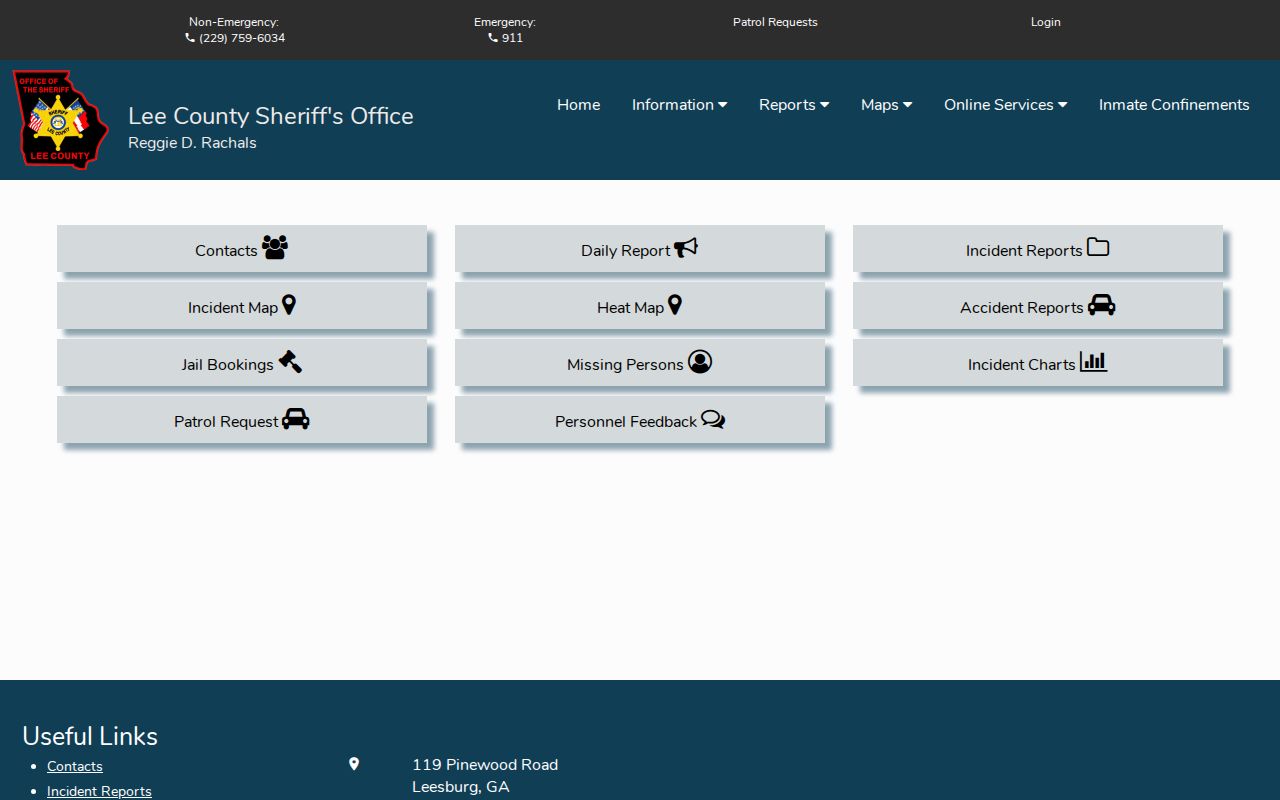Click the people icon beside Contacts
Viewport: 1280px width, 800px height.
(x=275, y=247)
